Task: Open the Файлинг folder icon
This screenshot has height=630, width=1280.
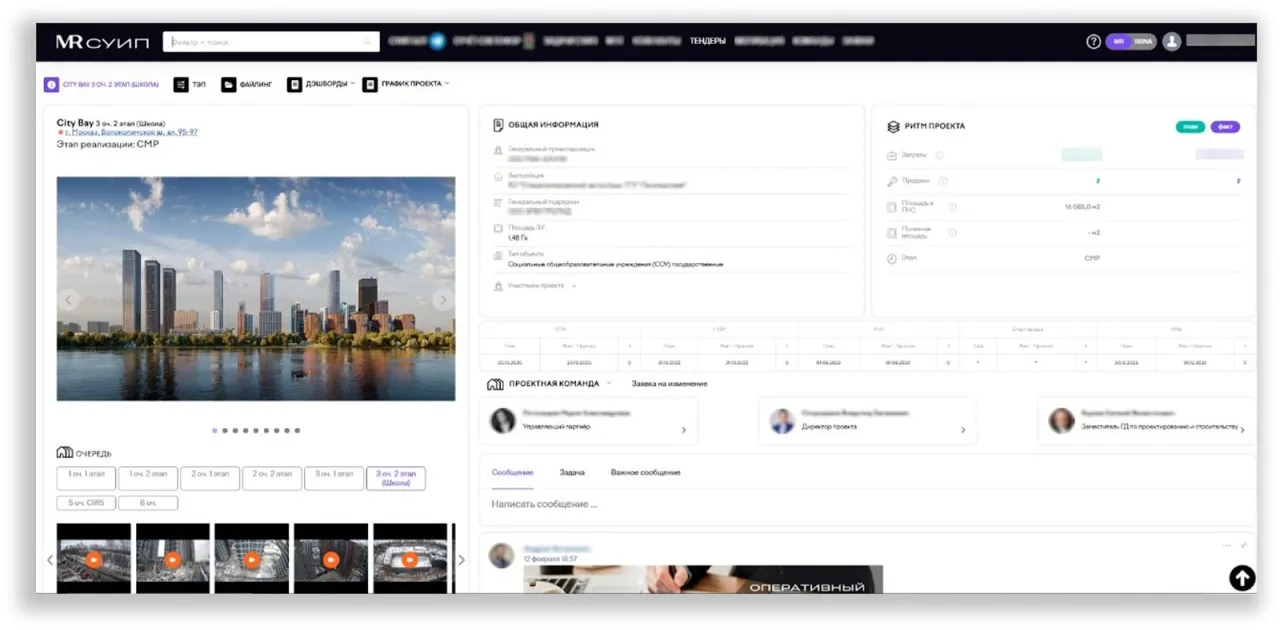Action: (229, 85)
